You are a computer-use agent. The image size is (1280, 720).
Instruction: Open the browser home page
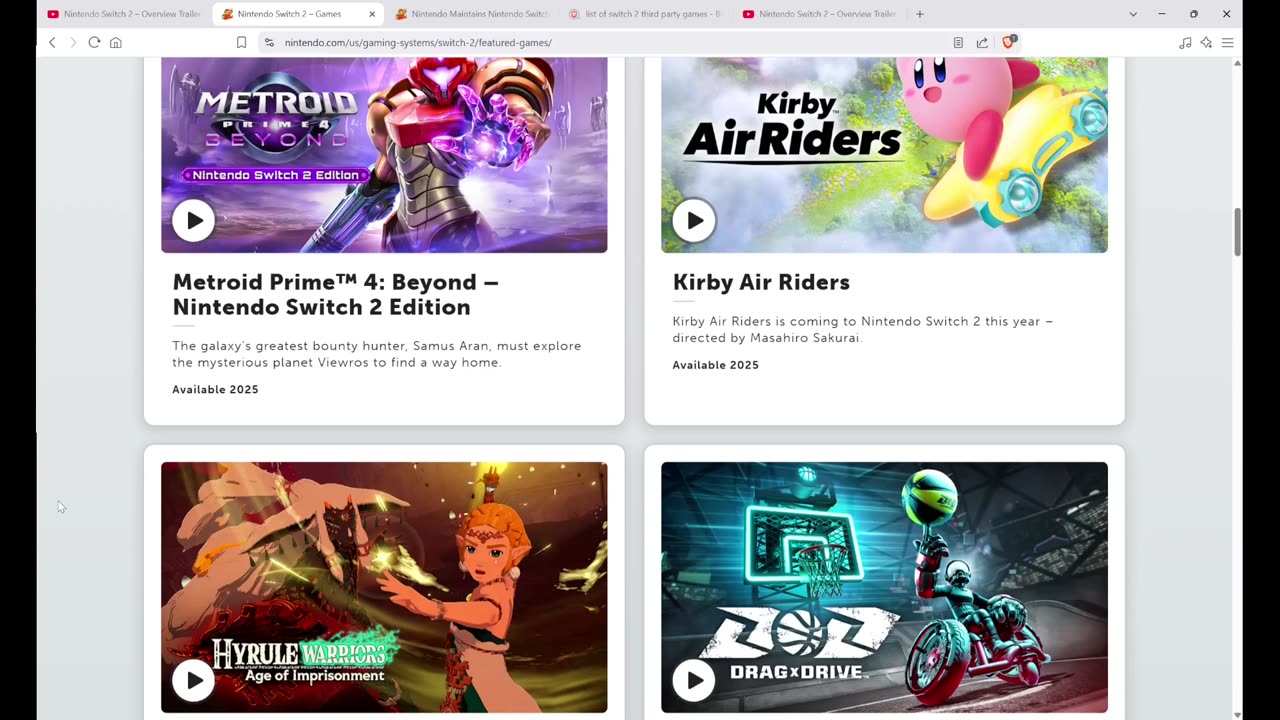click(116, 42)
